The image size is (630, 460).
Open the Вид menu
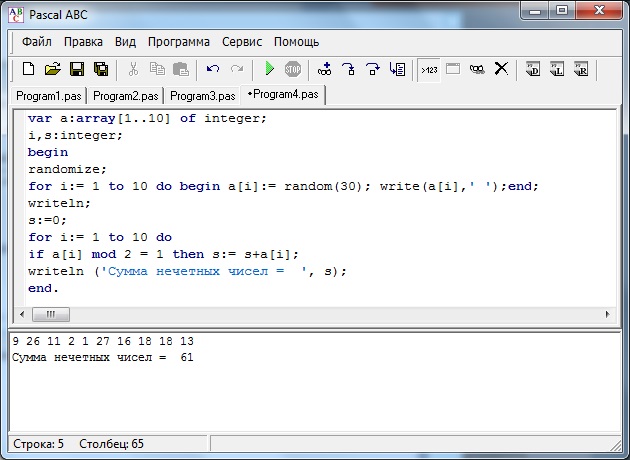125,42
